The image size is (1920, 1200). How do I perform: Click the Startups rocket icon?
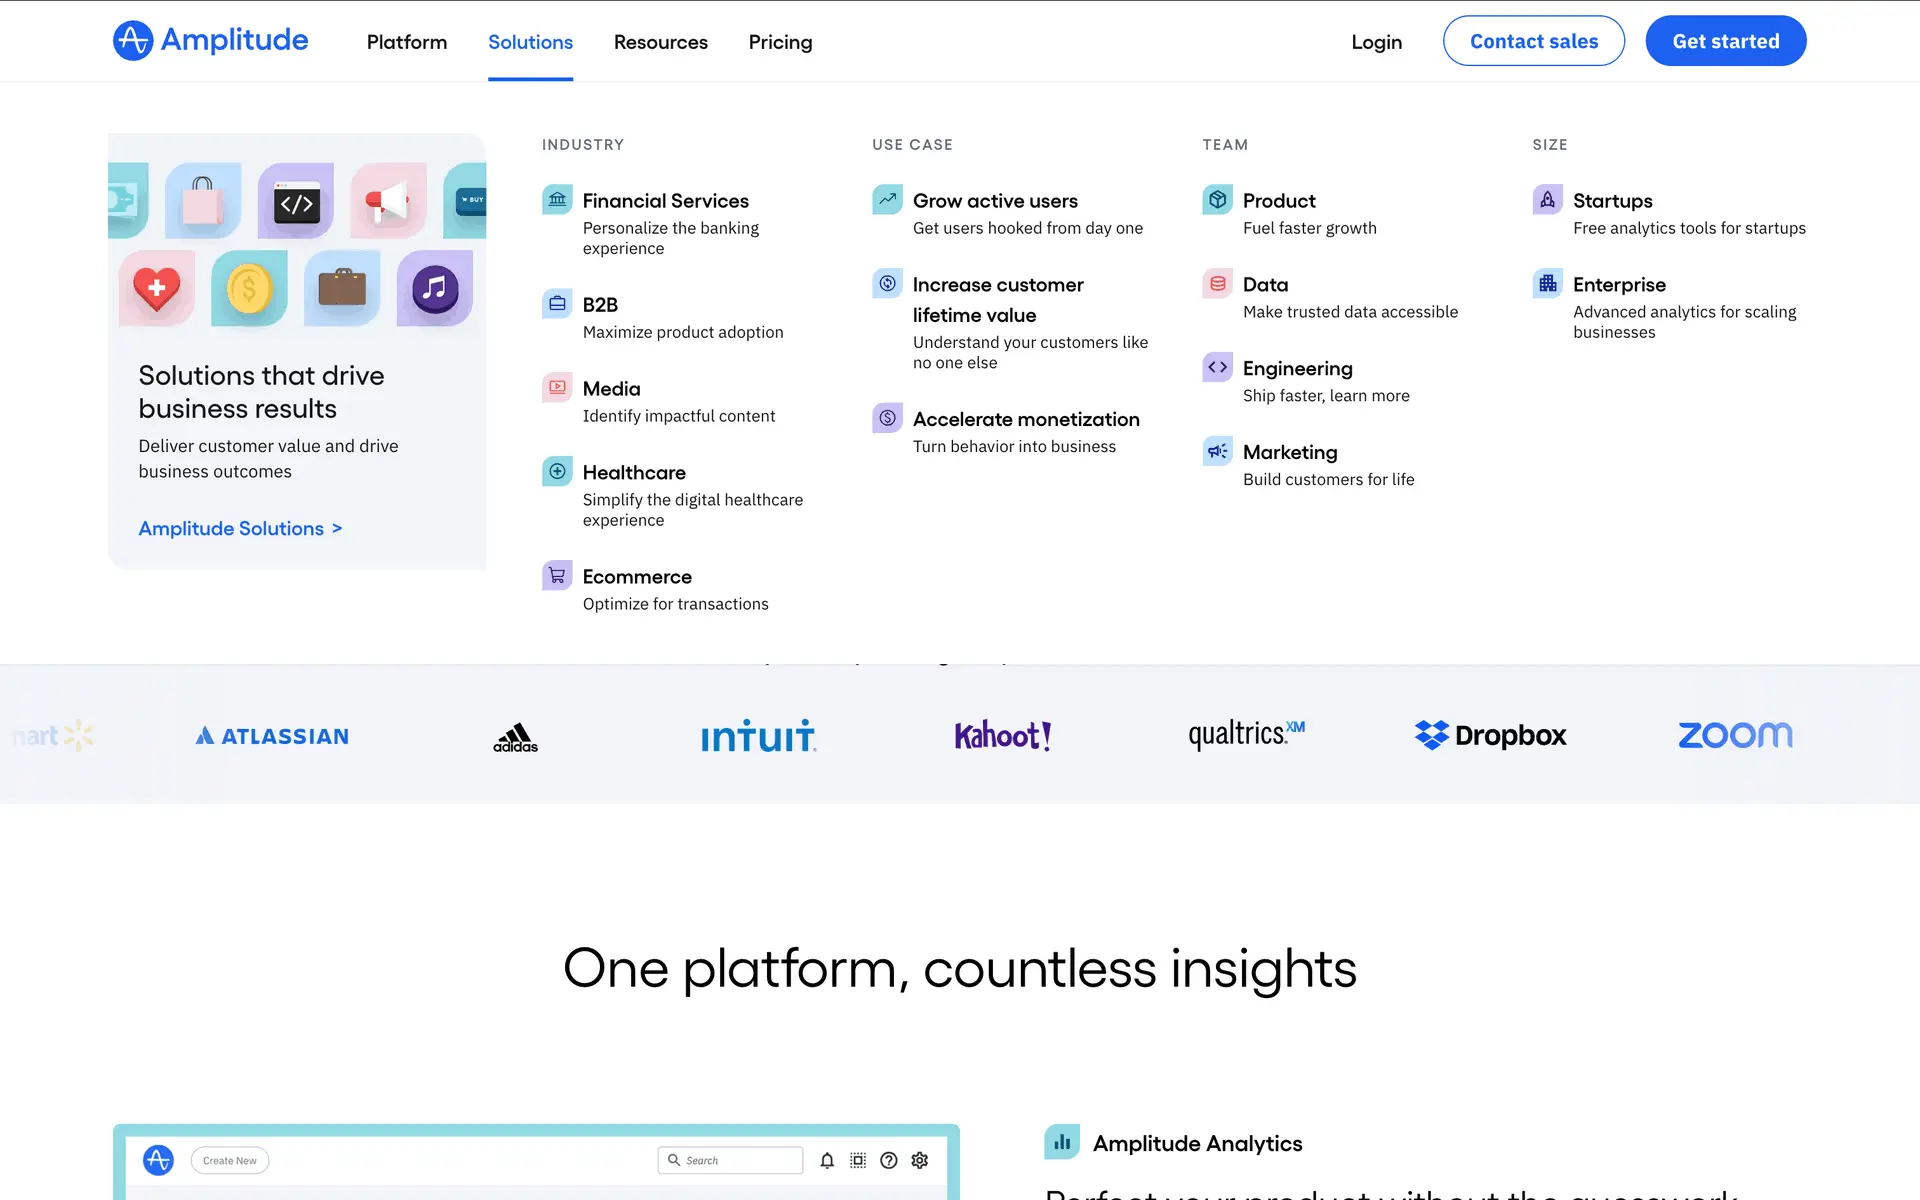click(x=1547, y=200)
